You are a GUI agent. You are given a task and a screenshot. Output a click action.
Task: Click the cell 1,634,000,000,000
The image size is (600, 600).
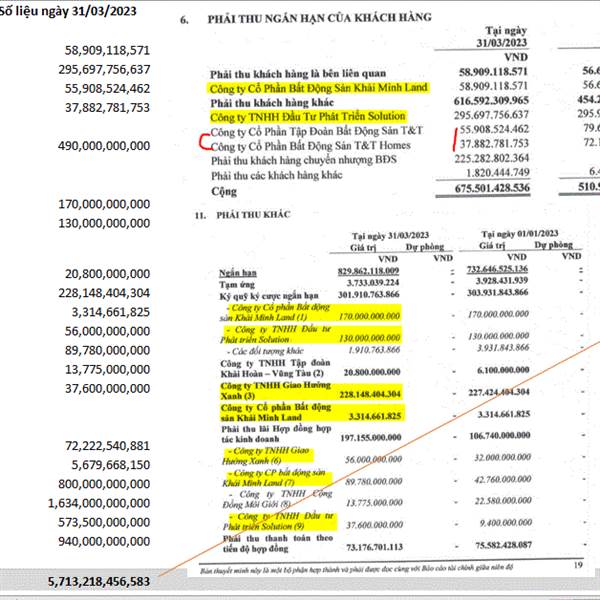tap(99, 503)
